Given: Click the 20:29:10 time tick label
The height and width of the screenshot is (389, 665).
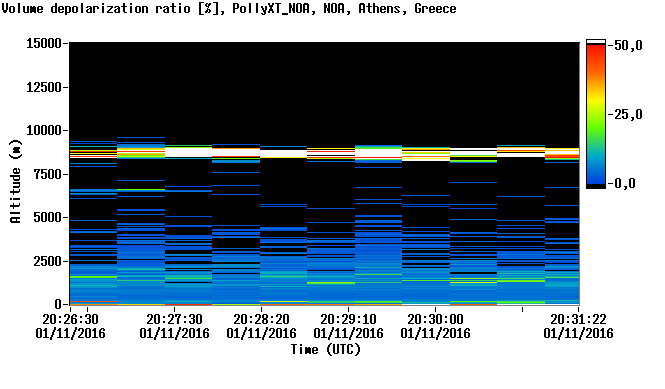Looking at the screenshot, I should pyautogui.click(x=348, y=326).
